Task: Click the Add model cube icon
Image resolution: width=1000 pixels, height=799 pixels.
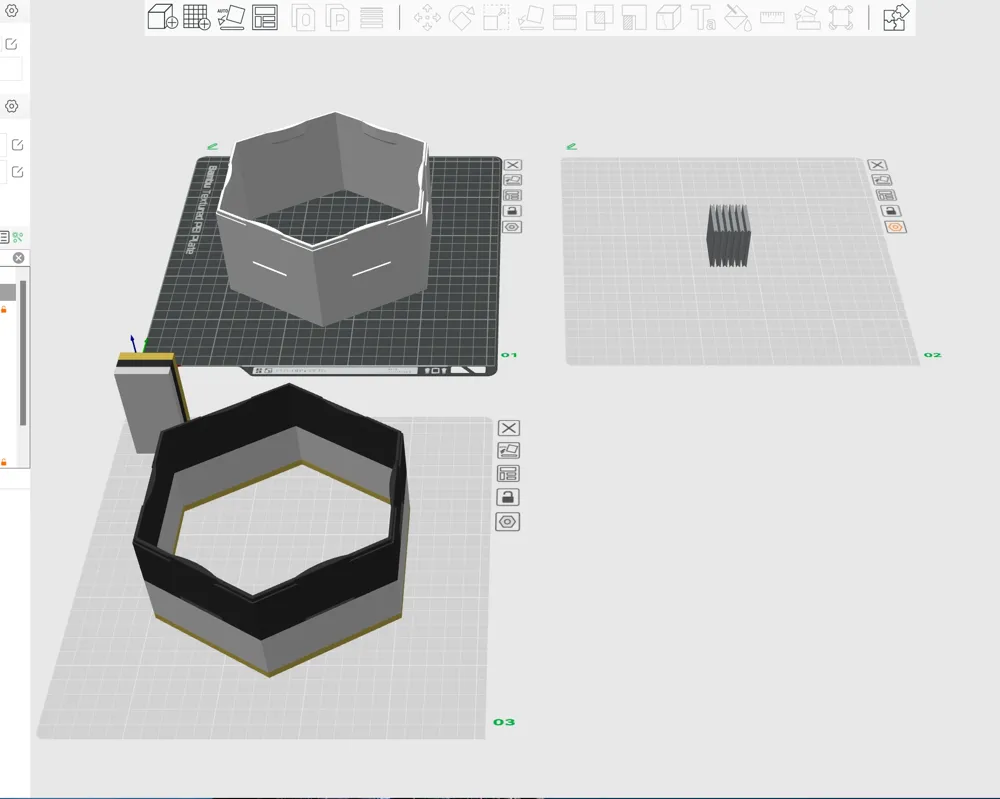Action: tap(163, 17)
